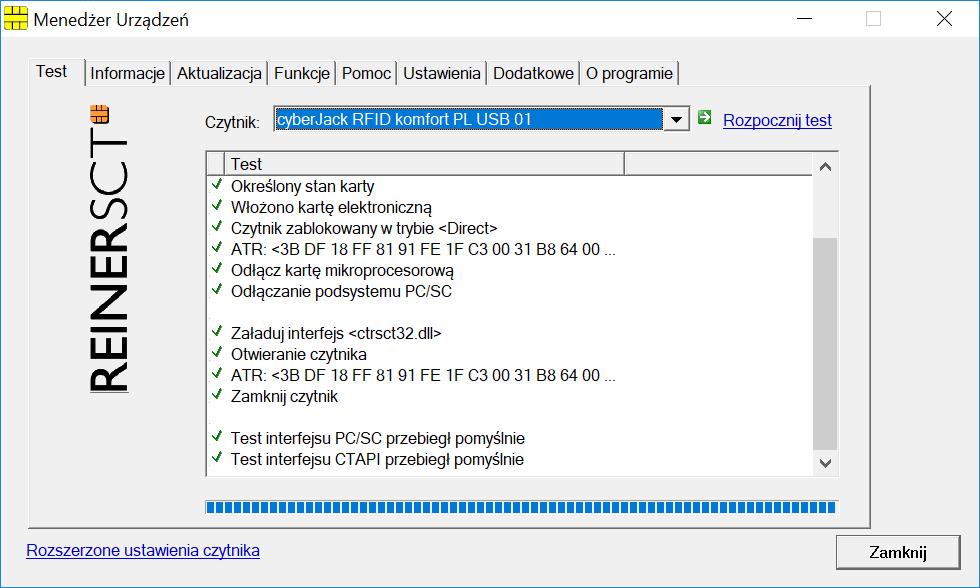Click the scroll down arrow in test list
Viewport: 980px width, 588px height.
click(x=825, y=463)
